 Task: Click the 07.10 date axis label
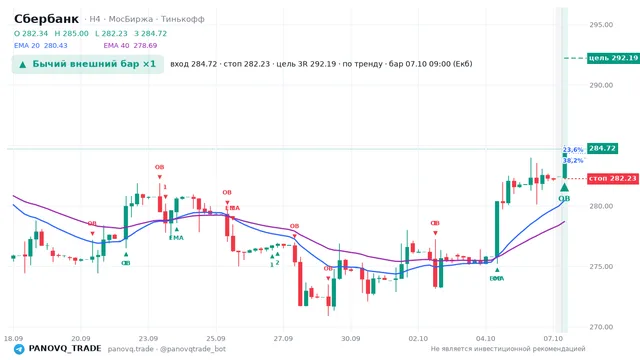coord(553,338)
